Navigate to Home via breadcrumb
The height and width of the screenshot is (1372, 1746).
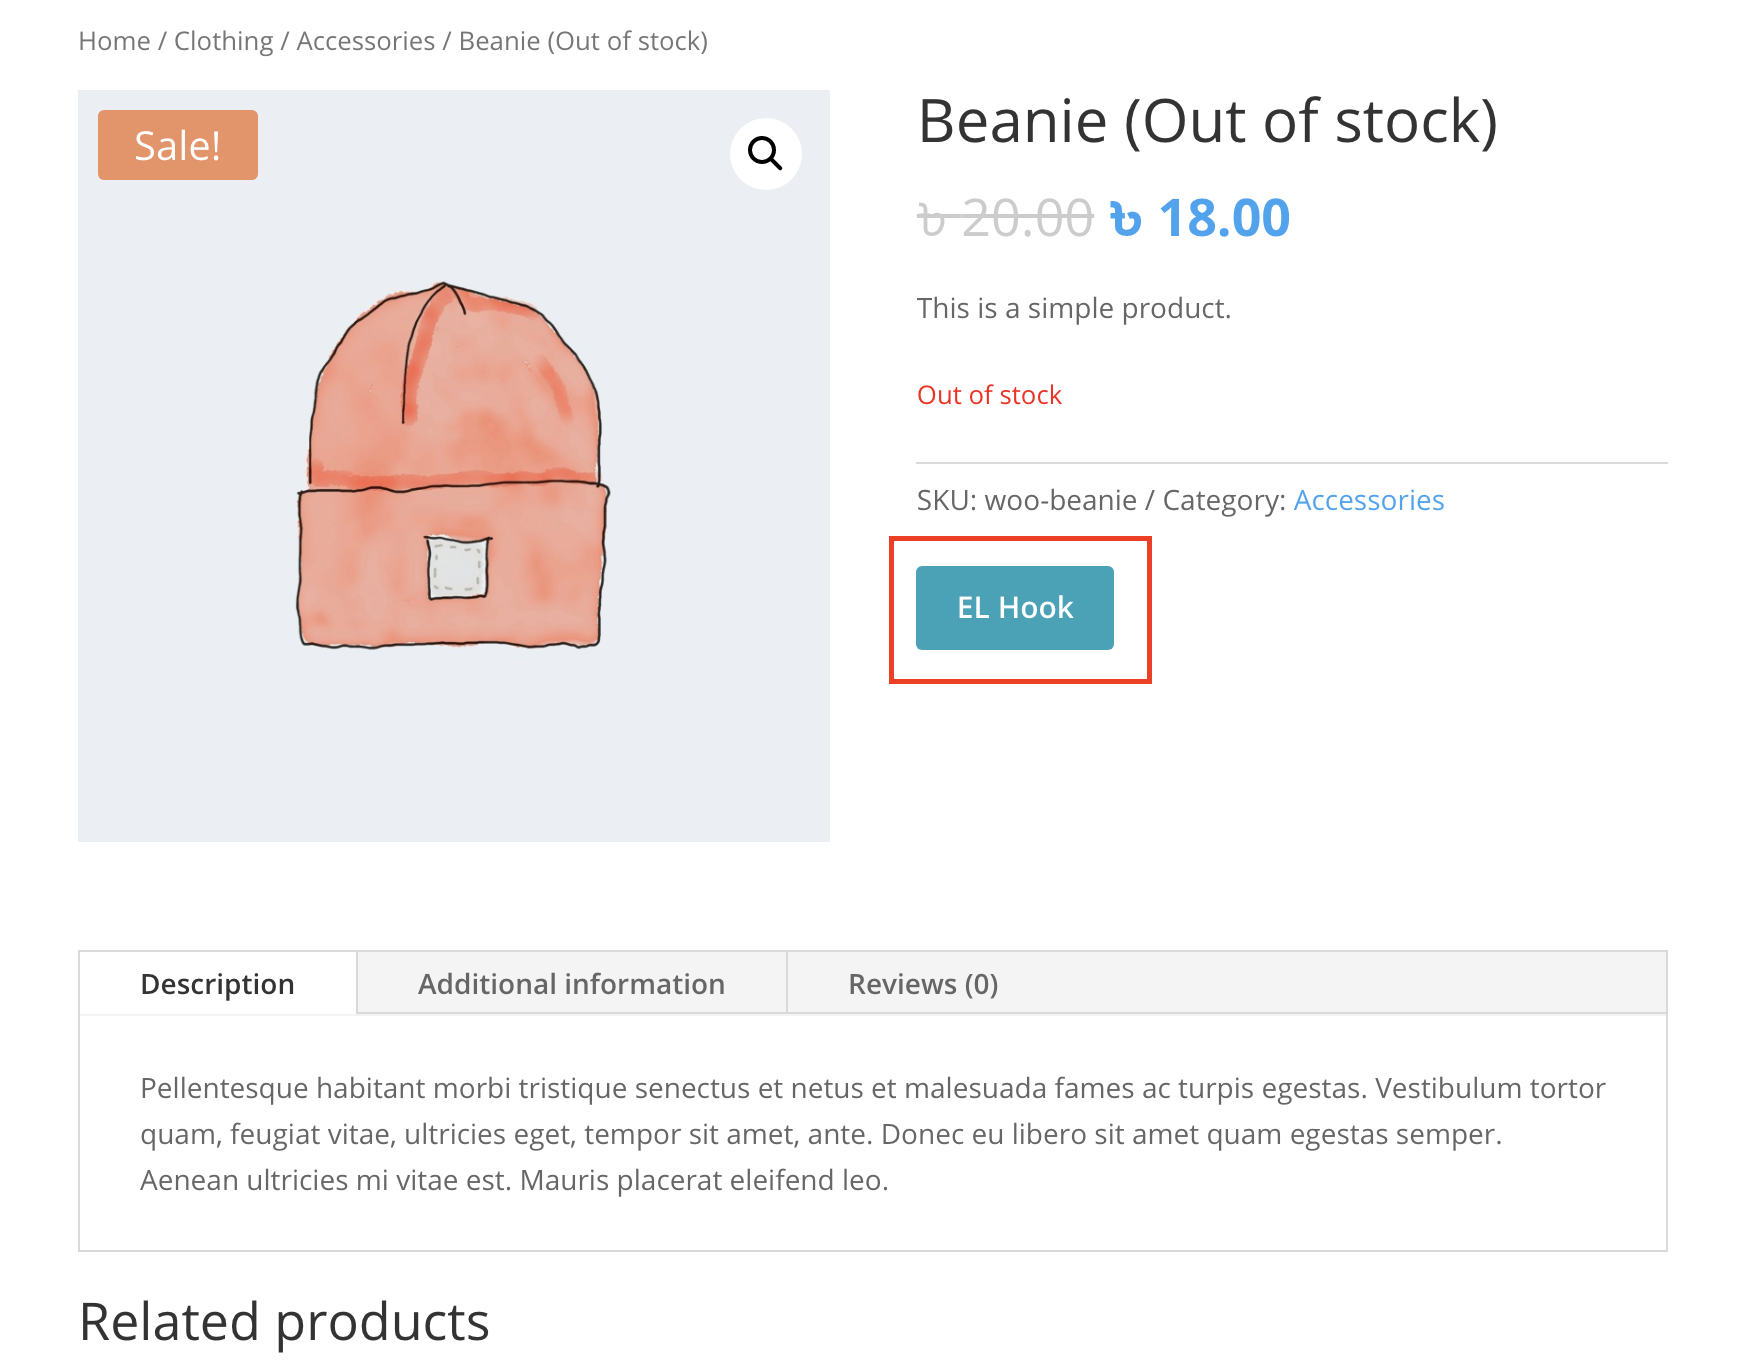[114, 40]
